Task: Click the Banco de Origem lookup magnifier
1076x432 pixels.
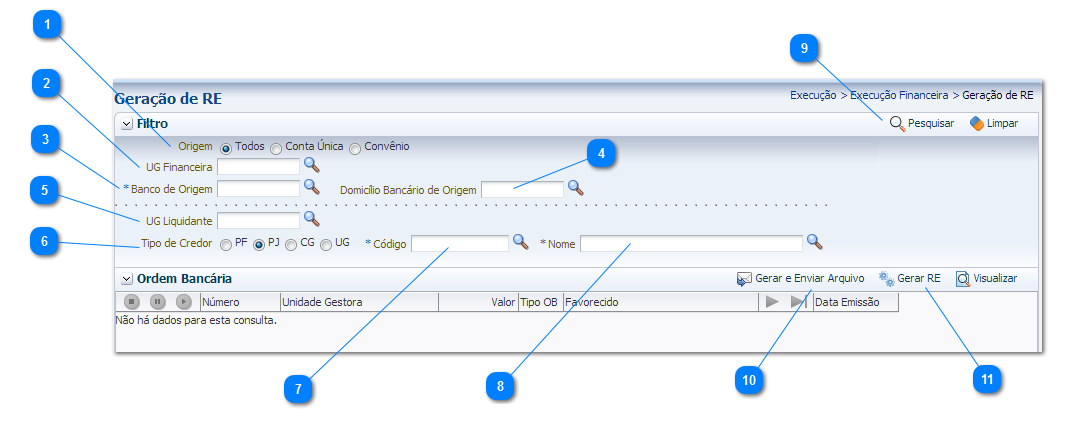Action: [311, 187]
